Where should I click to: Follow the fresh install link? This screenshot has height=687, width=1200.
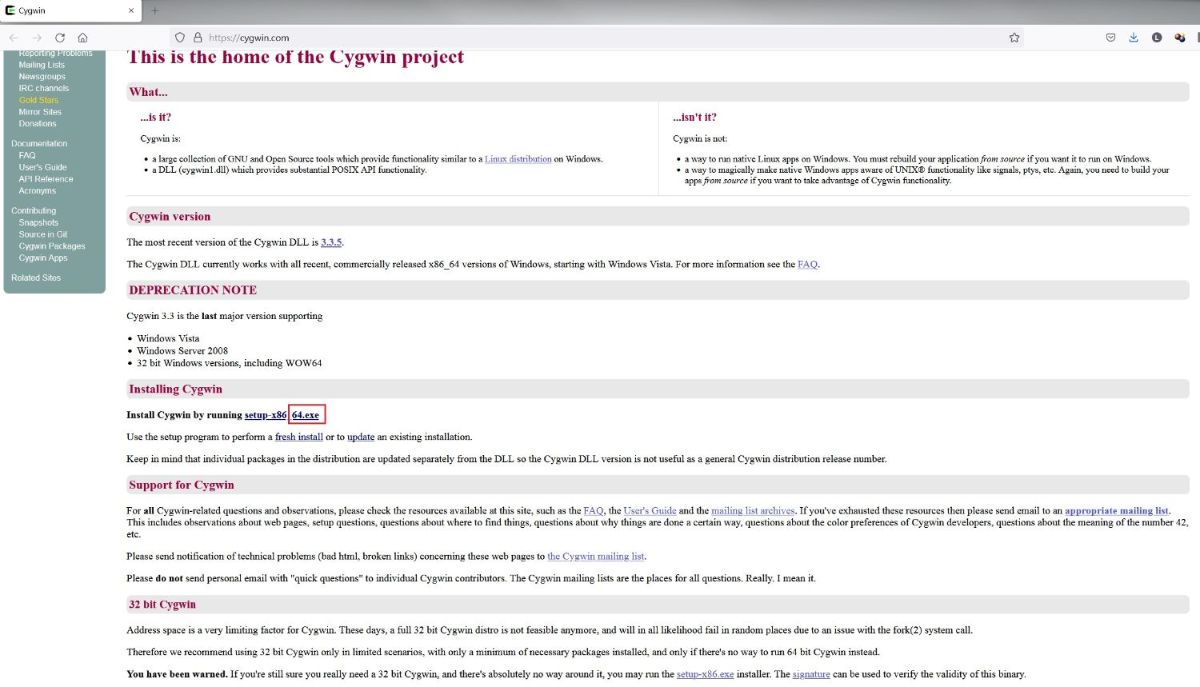point(299,437)
